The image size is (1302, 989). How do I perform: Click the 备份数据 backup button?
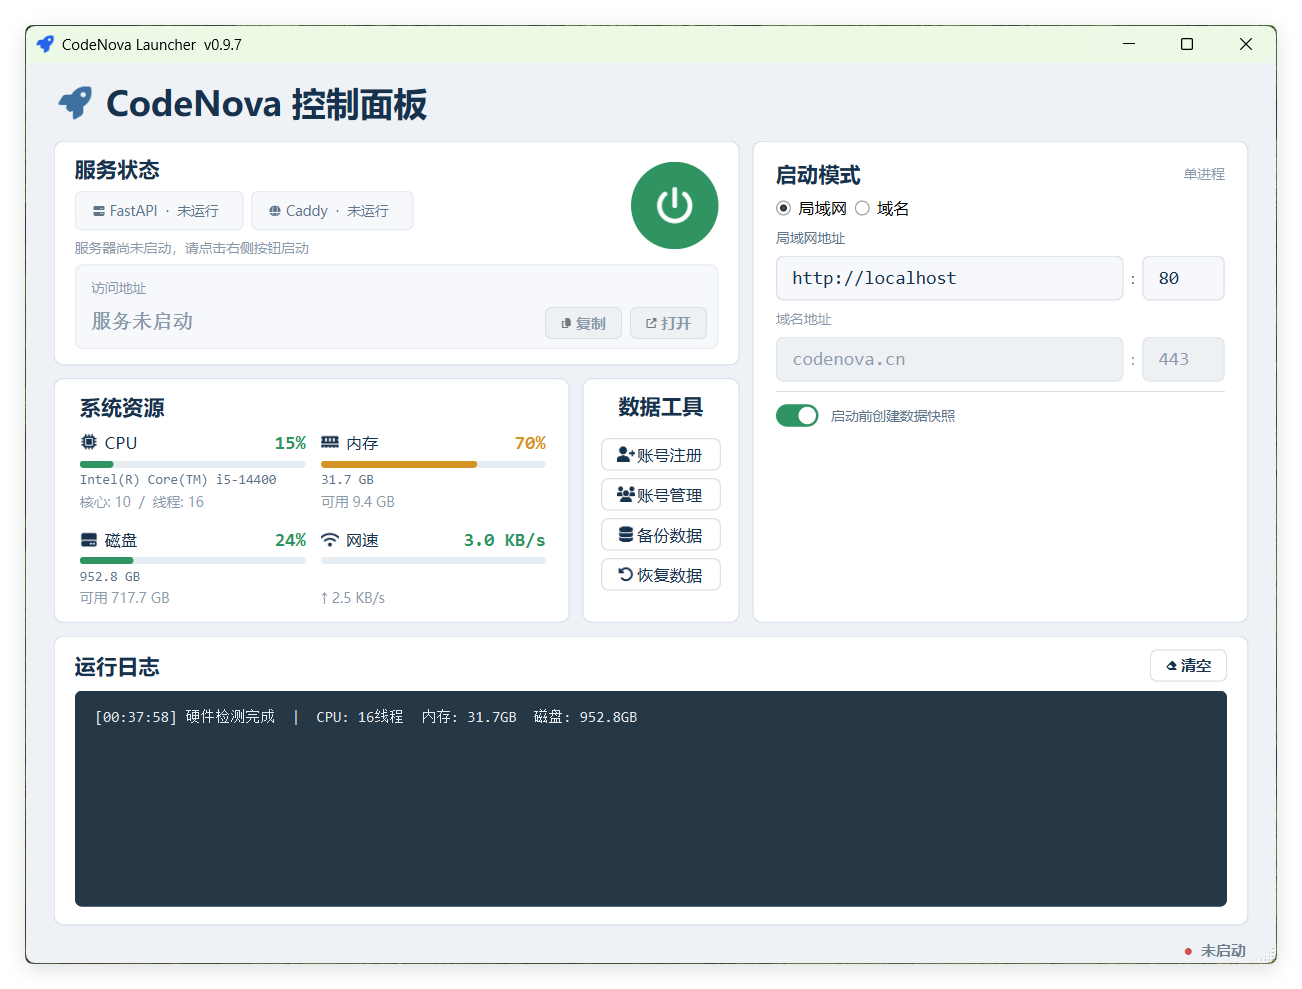(661, 535)
